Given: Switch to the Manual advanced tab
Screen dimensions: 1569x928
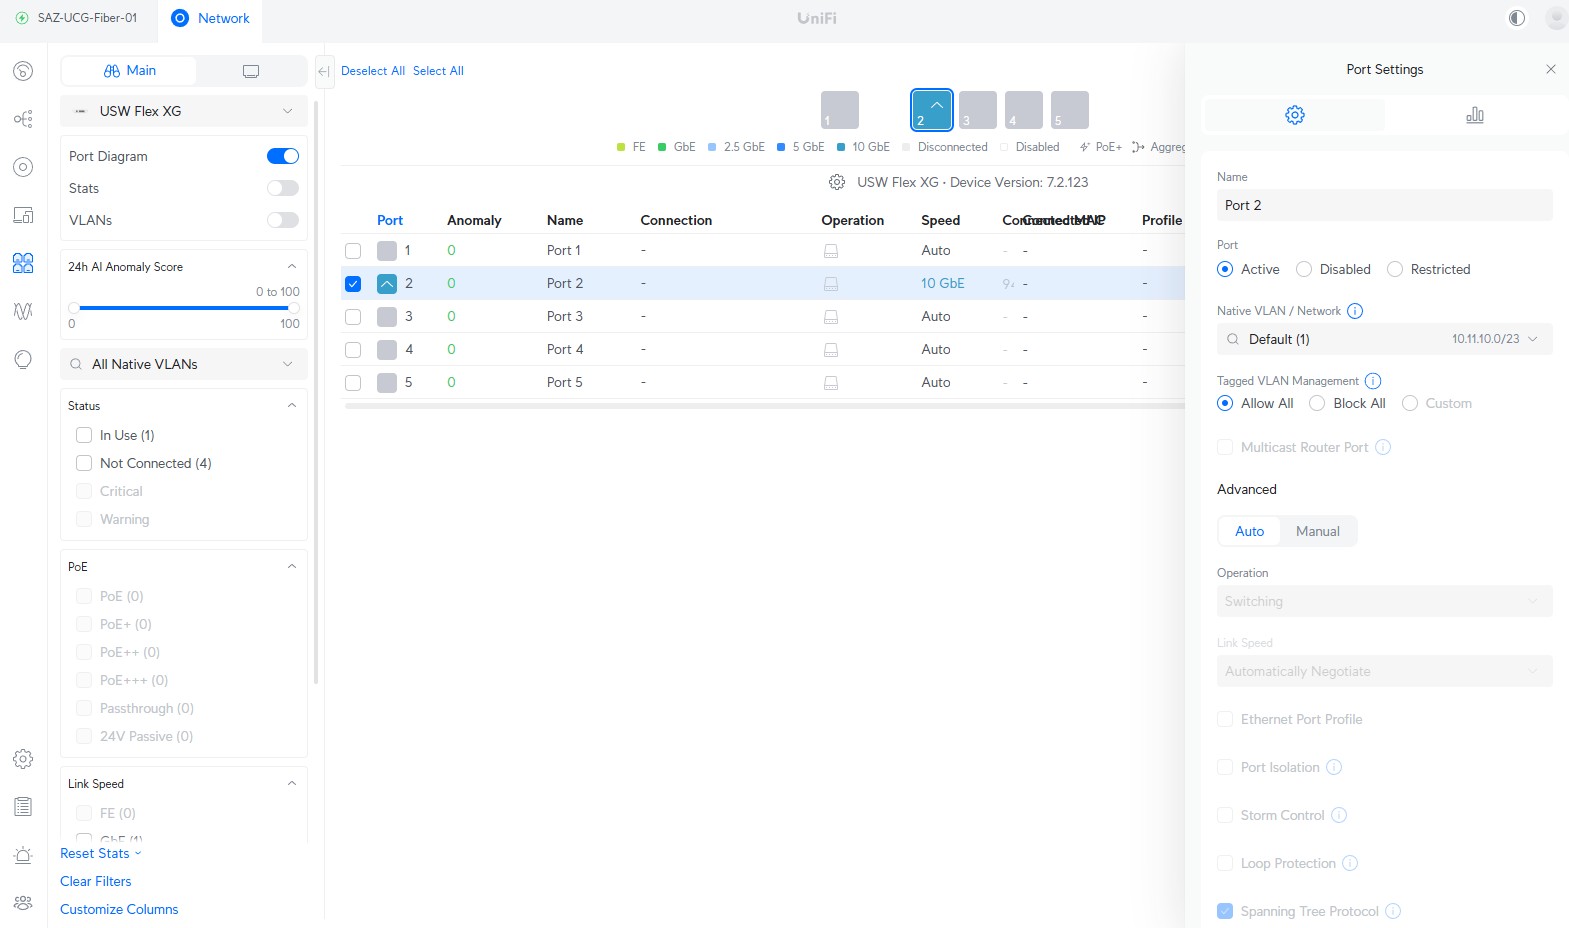Looking at the screenshot, I should 1317,531.
